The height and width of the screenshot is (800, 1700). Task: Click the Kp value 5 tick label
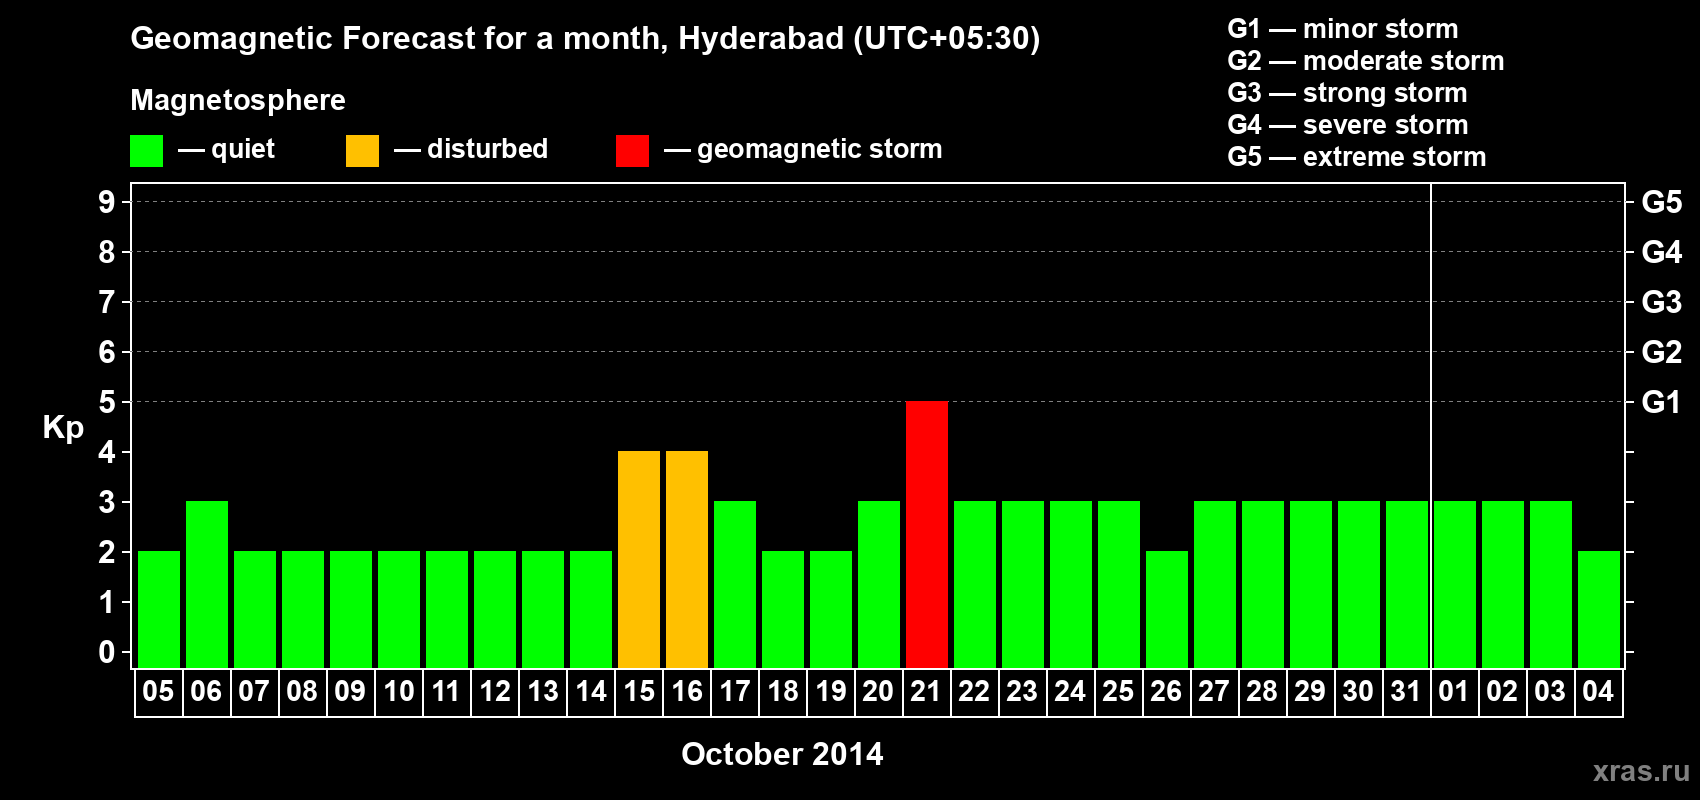point(107,402)
